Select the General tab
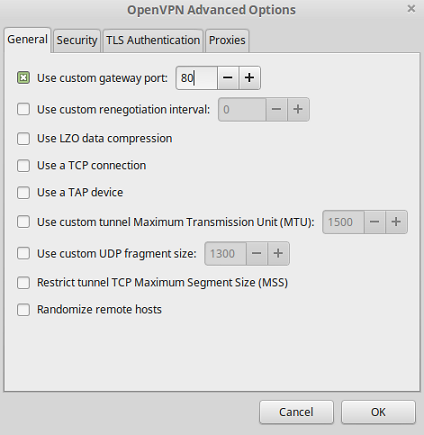424x435 pixels. 27,40
